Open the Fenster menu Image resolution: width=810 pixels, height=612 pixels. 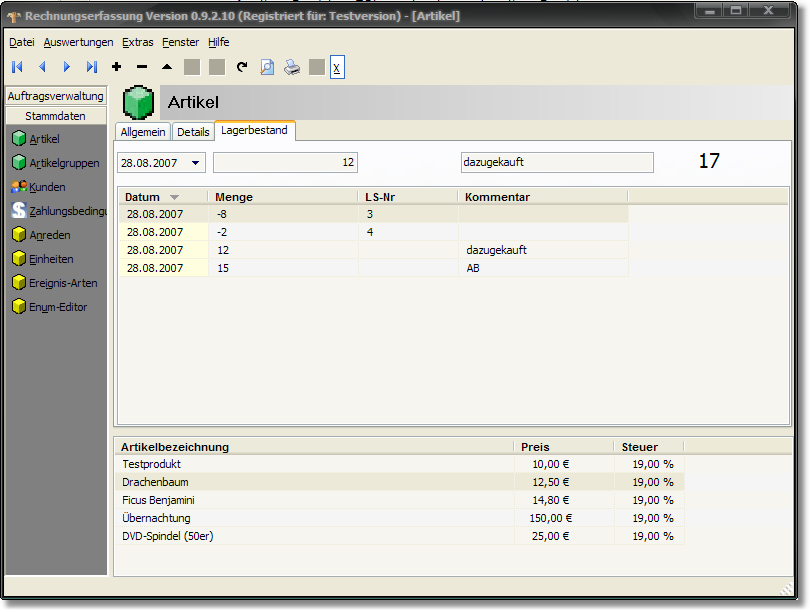click(x=180, y=42)
